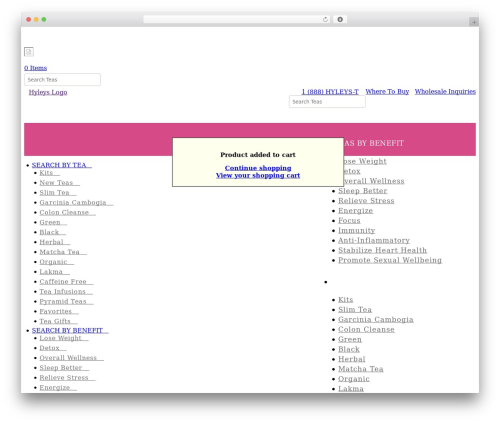Select Energize in left benefit list

coord(58,388)
